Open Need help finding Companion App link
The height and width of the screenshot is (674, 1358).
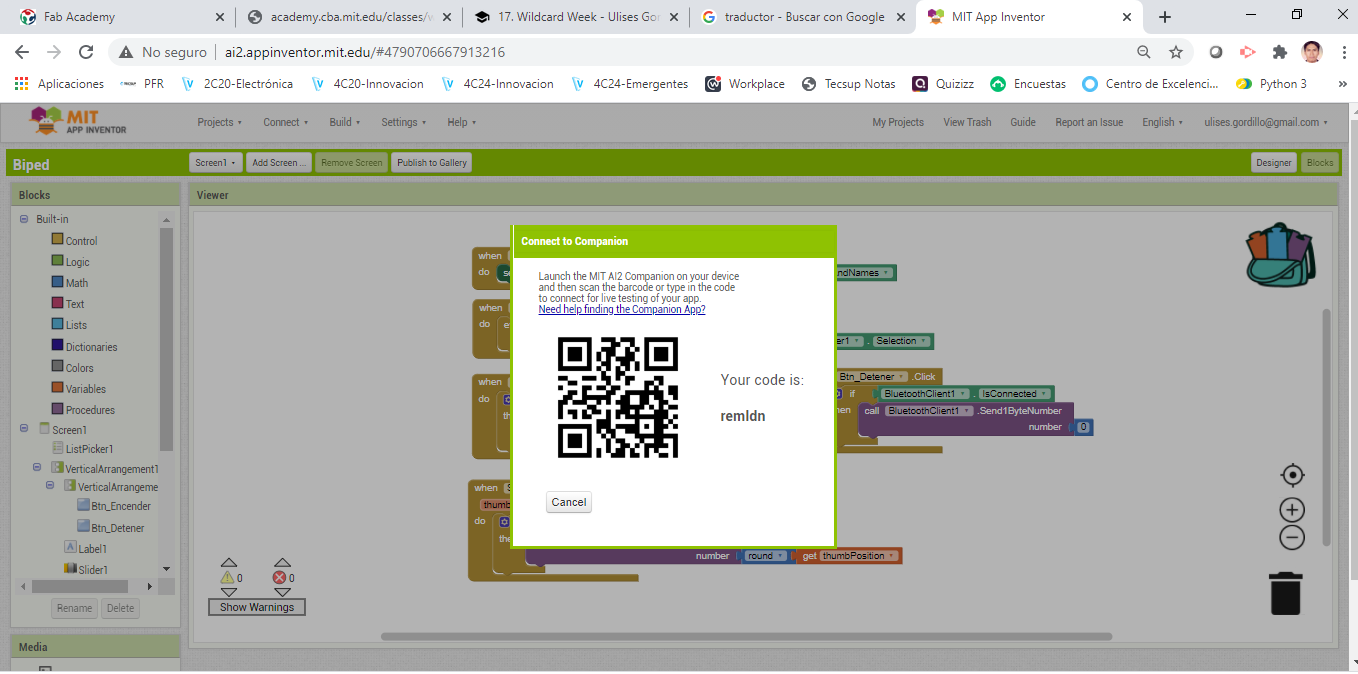click(622, 309)
